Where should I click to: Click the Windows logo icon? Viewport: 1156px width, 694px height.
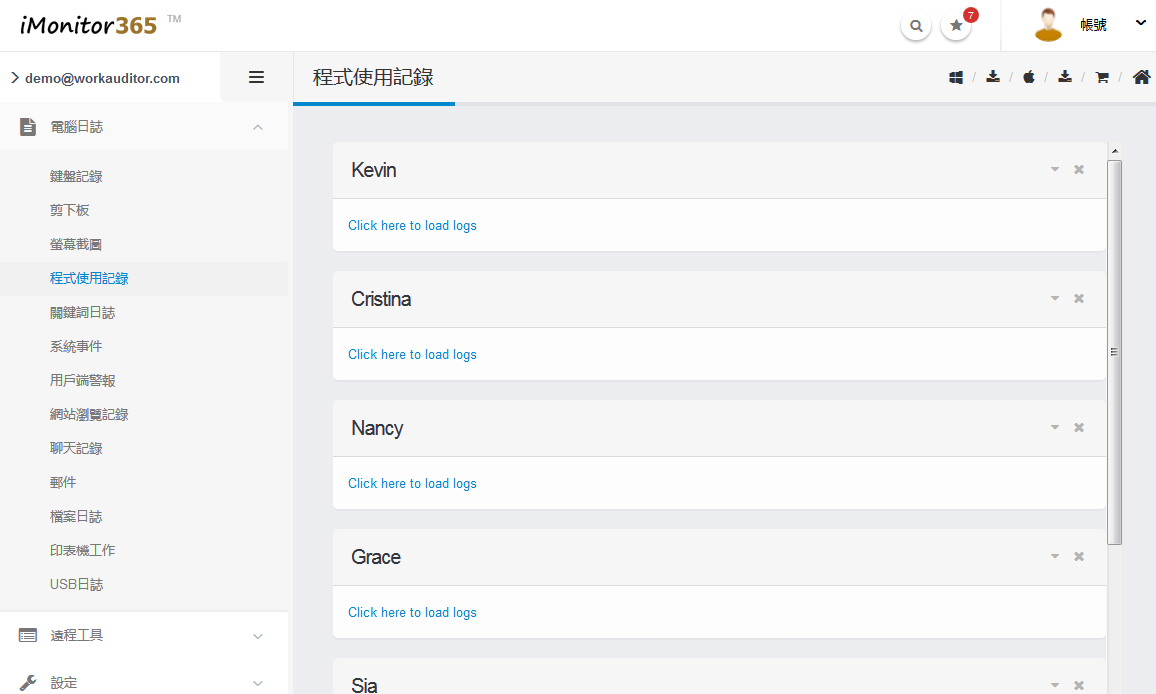[x=956, y=77]
